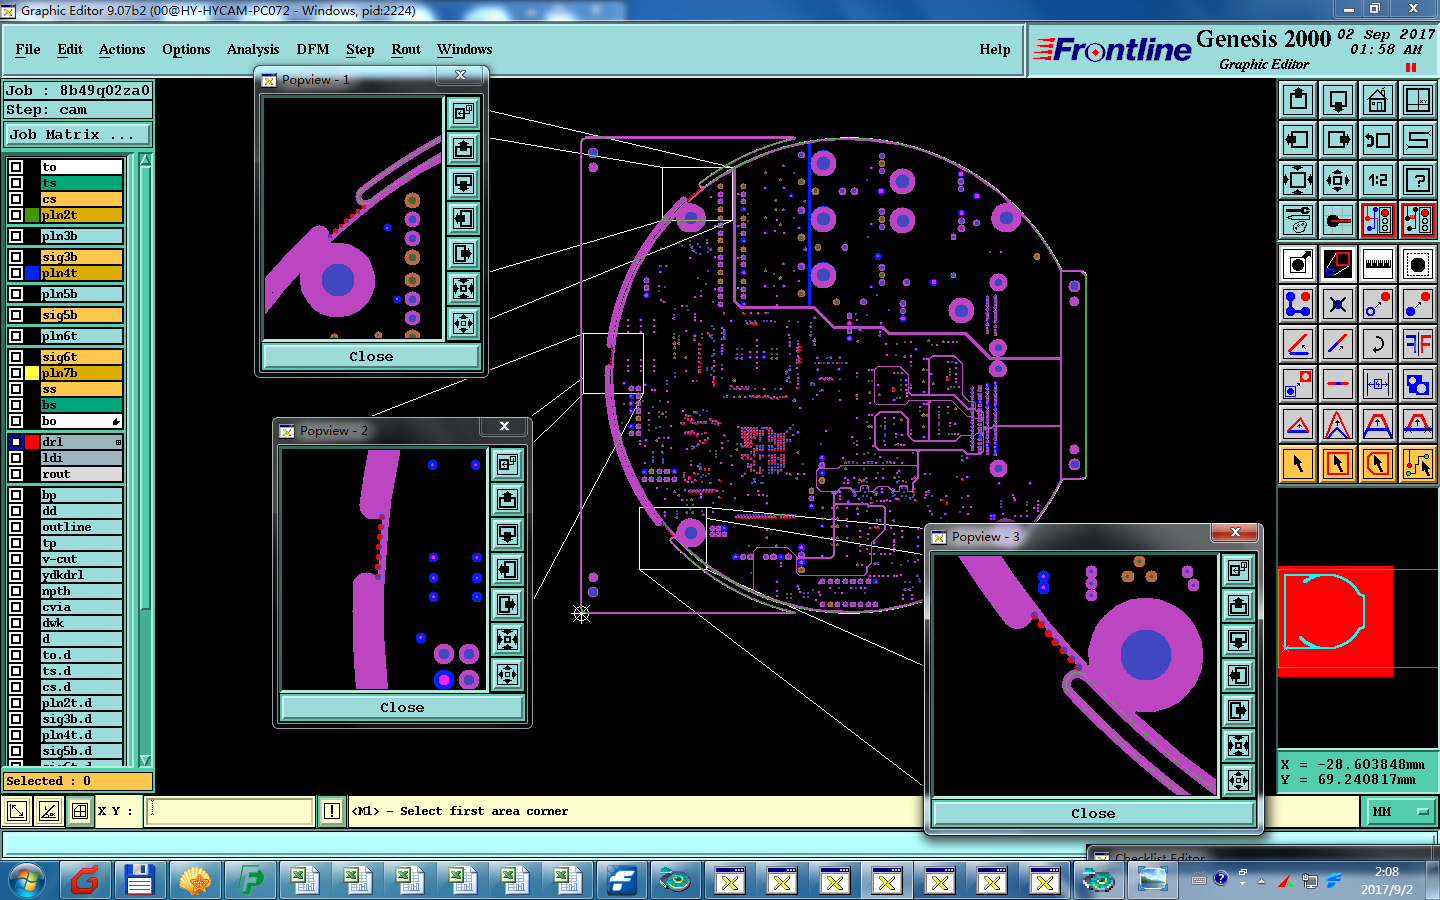
Task: Click Close button in Popview 3
Action: [x=1093, y=813]
